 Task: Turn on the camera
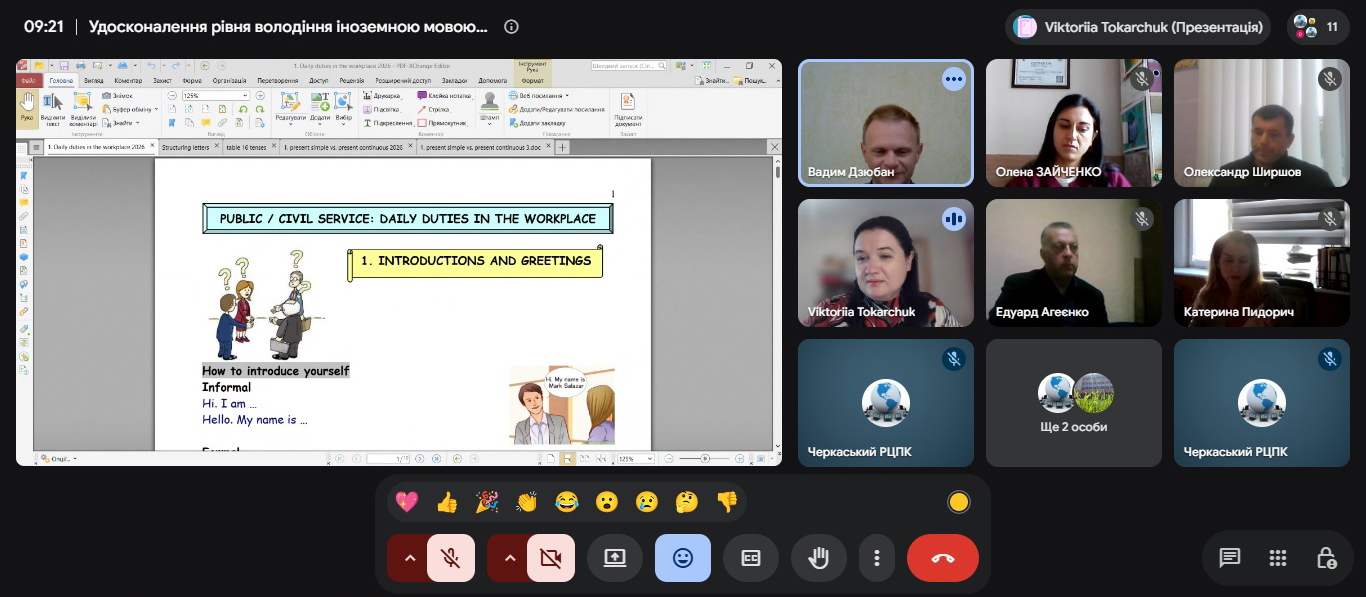coord(551,558)
